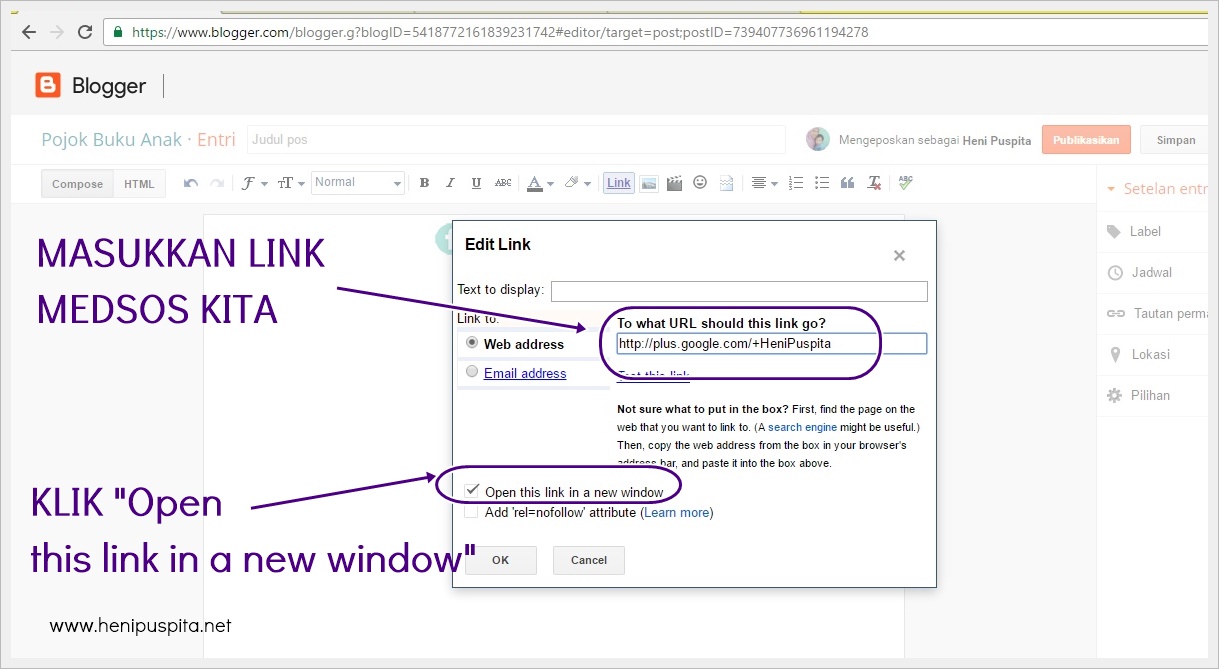Insert a jump break
The image size is (1219, 669).
726,183
